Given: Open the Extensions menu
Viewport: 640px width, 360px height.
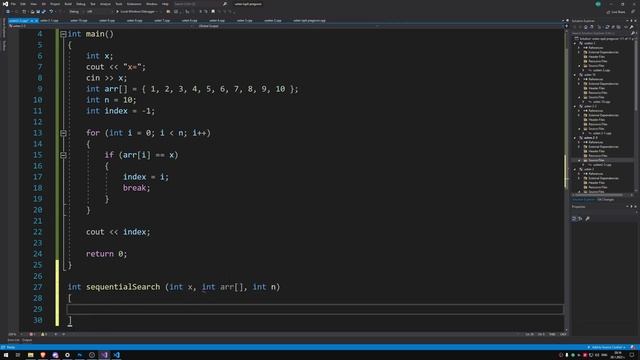Looking at the screenshot, I should 134,4.
